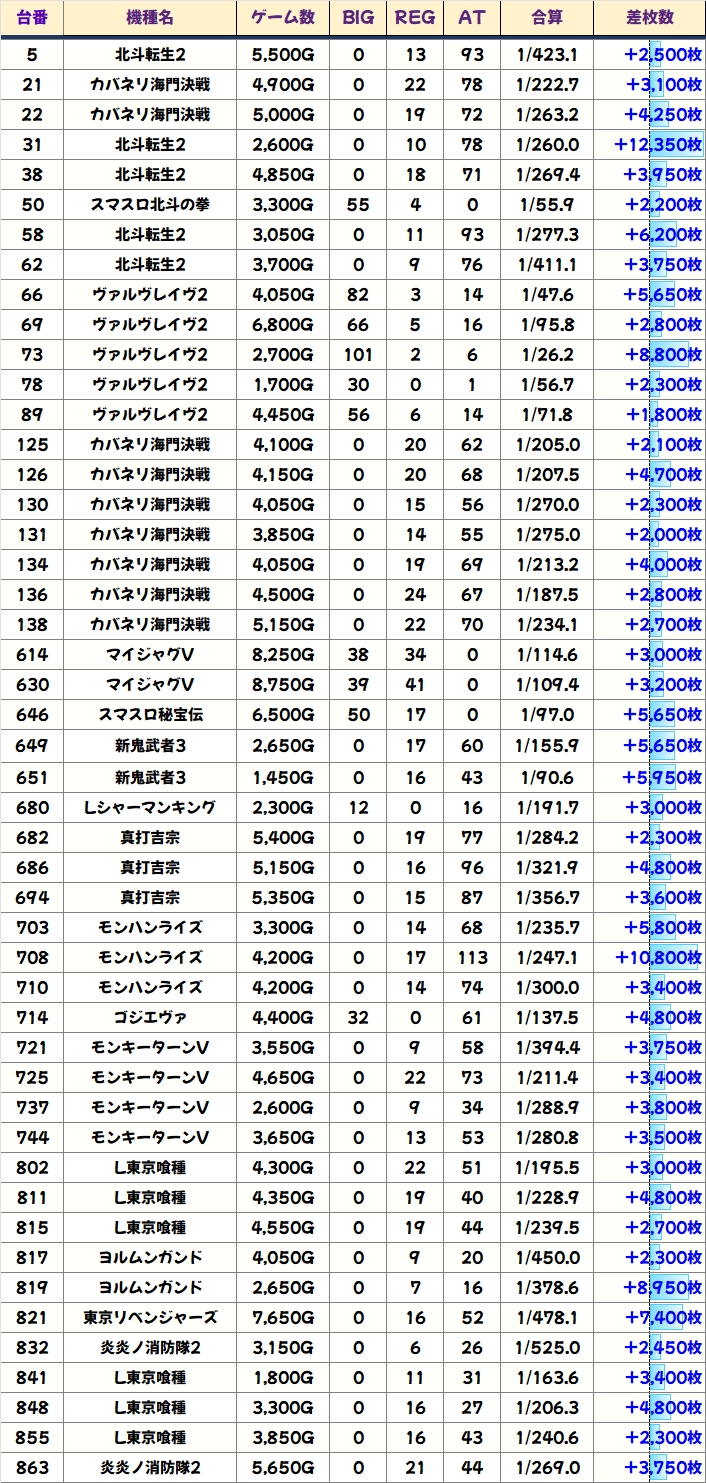This screenshot has height=1483, width=706.
Task: Click the BIG count value 101
Action: (358, 355)
